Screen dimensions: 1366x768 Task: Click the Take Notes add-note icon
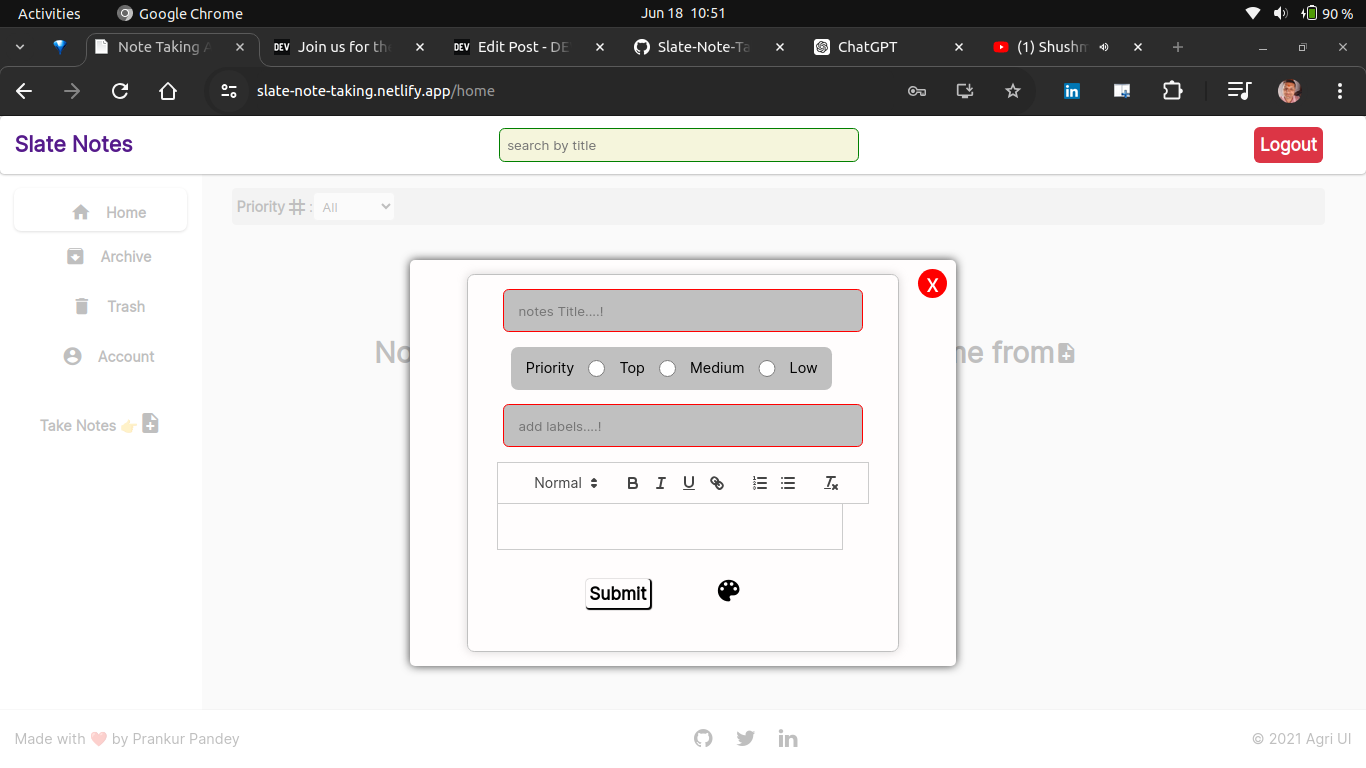tap(150, 424)
